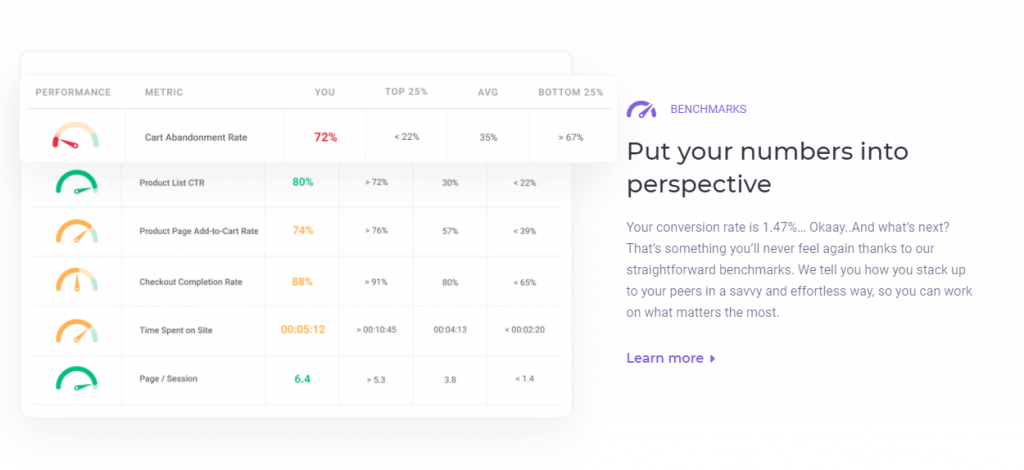Click the BOTTOM 25% column header

point(570,92)
